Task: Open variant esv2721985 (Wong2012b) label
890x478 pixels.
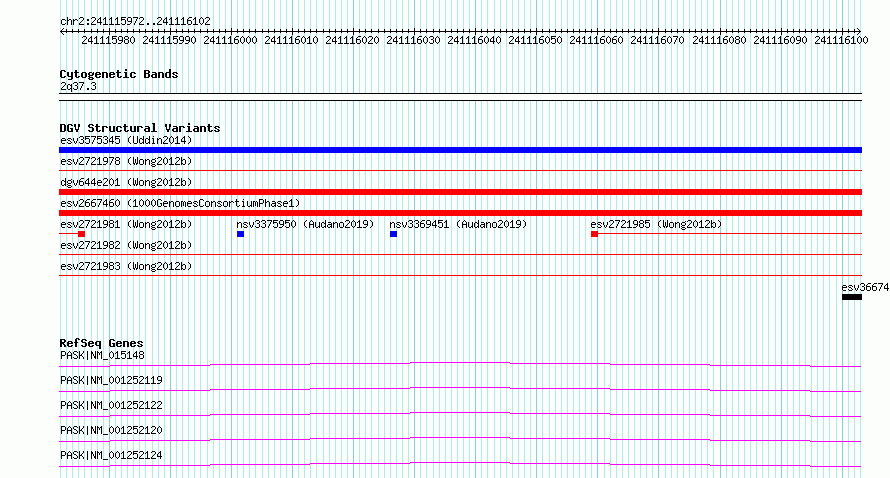Action: coord(656,224)
